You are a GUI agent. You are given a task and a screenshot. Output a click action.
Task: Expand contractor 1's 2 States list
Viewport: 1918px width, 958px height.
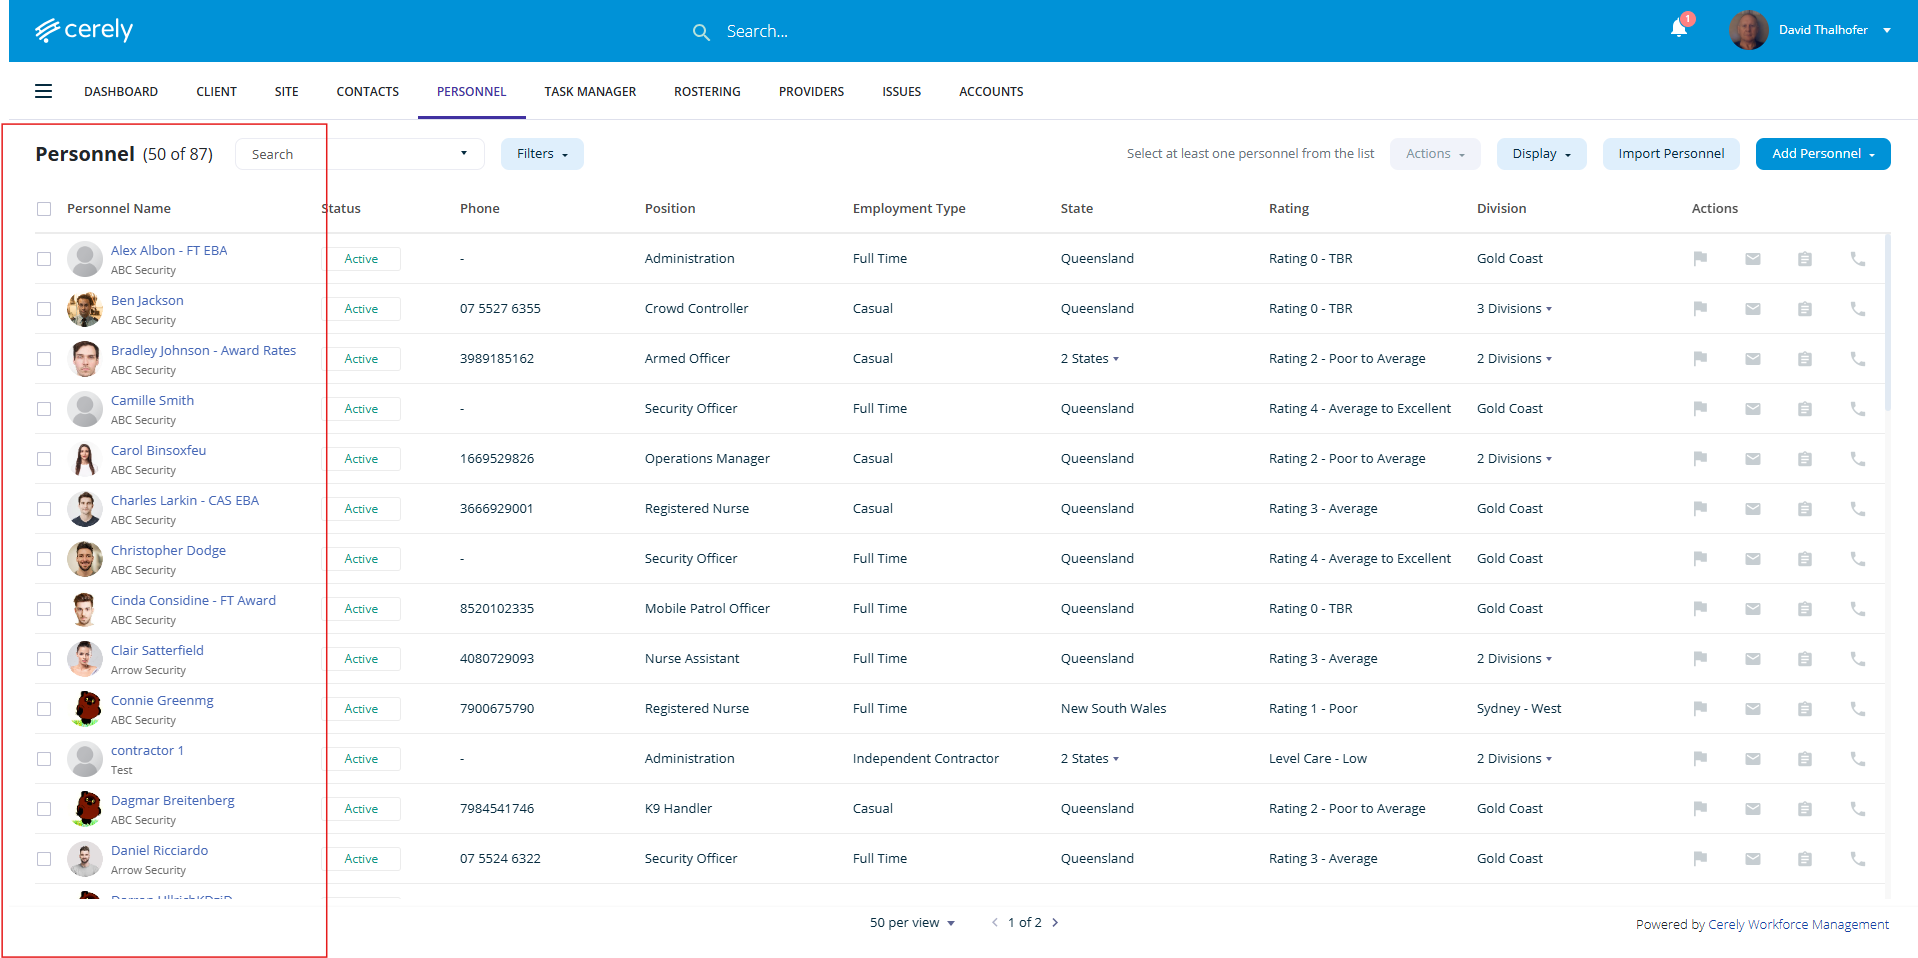coord(1090,759)
